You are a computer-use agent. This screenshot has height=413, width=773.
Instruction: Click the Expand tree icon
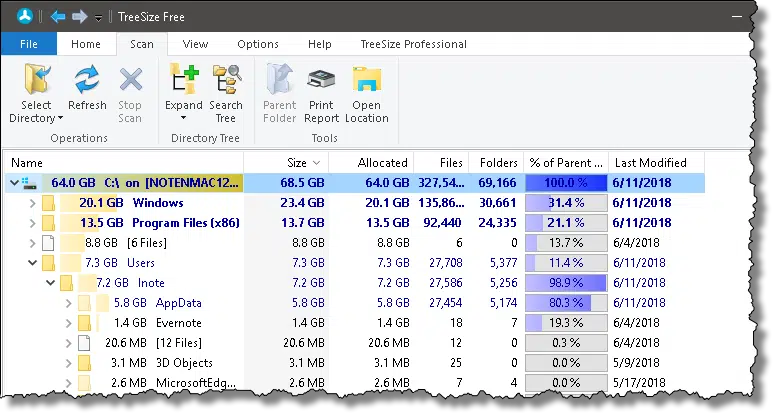click(184, 79)
